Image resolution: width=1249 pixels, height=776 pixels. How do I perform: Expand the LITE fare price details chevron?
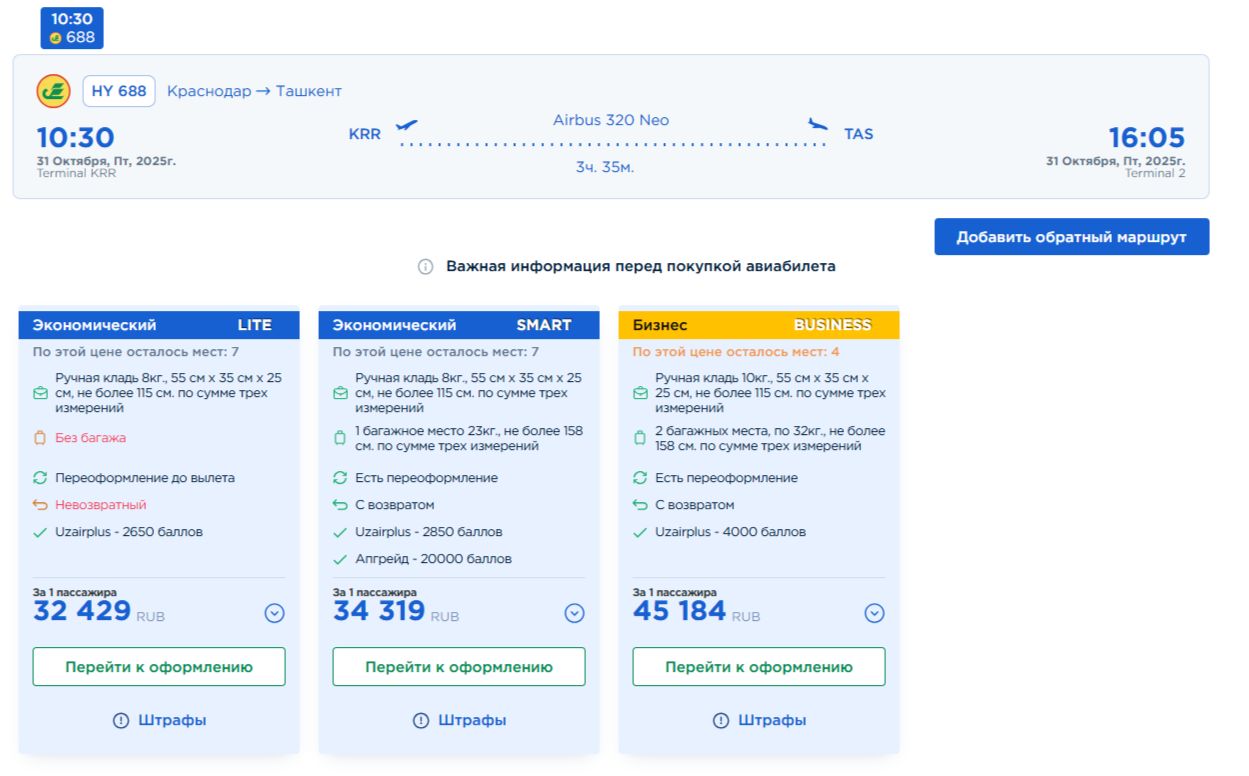274,613
